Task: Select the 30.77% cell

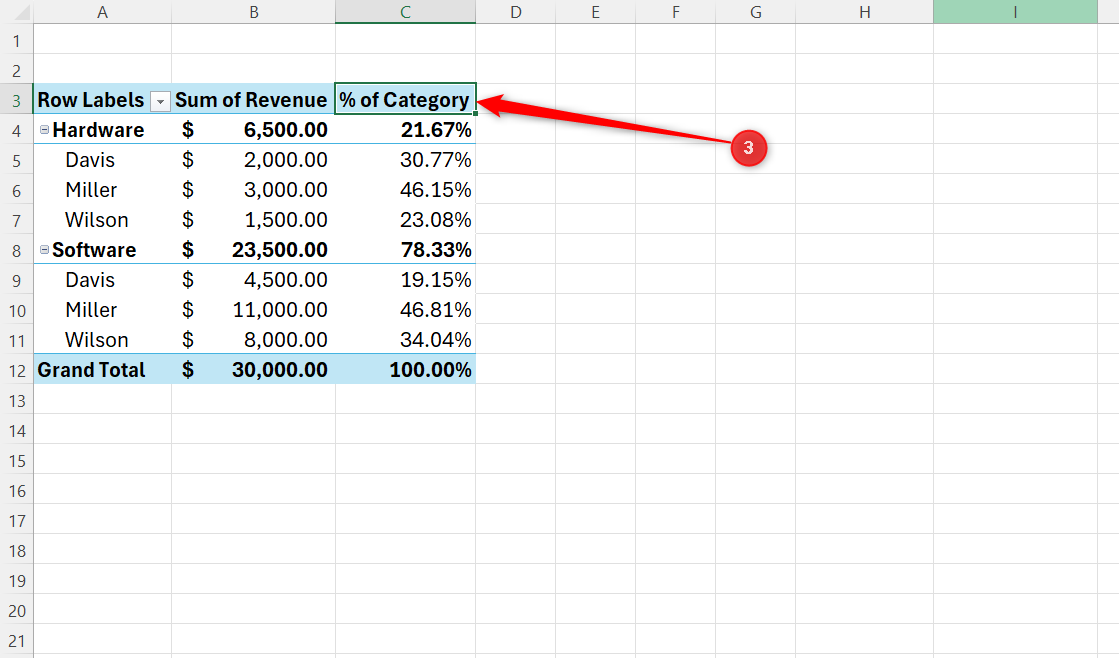Action: 405,160
